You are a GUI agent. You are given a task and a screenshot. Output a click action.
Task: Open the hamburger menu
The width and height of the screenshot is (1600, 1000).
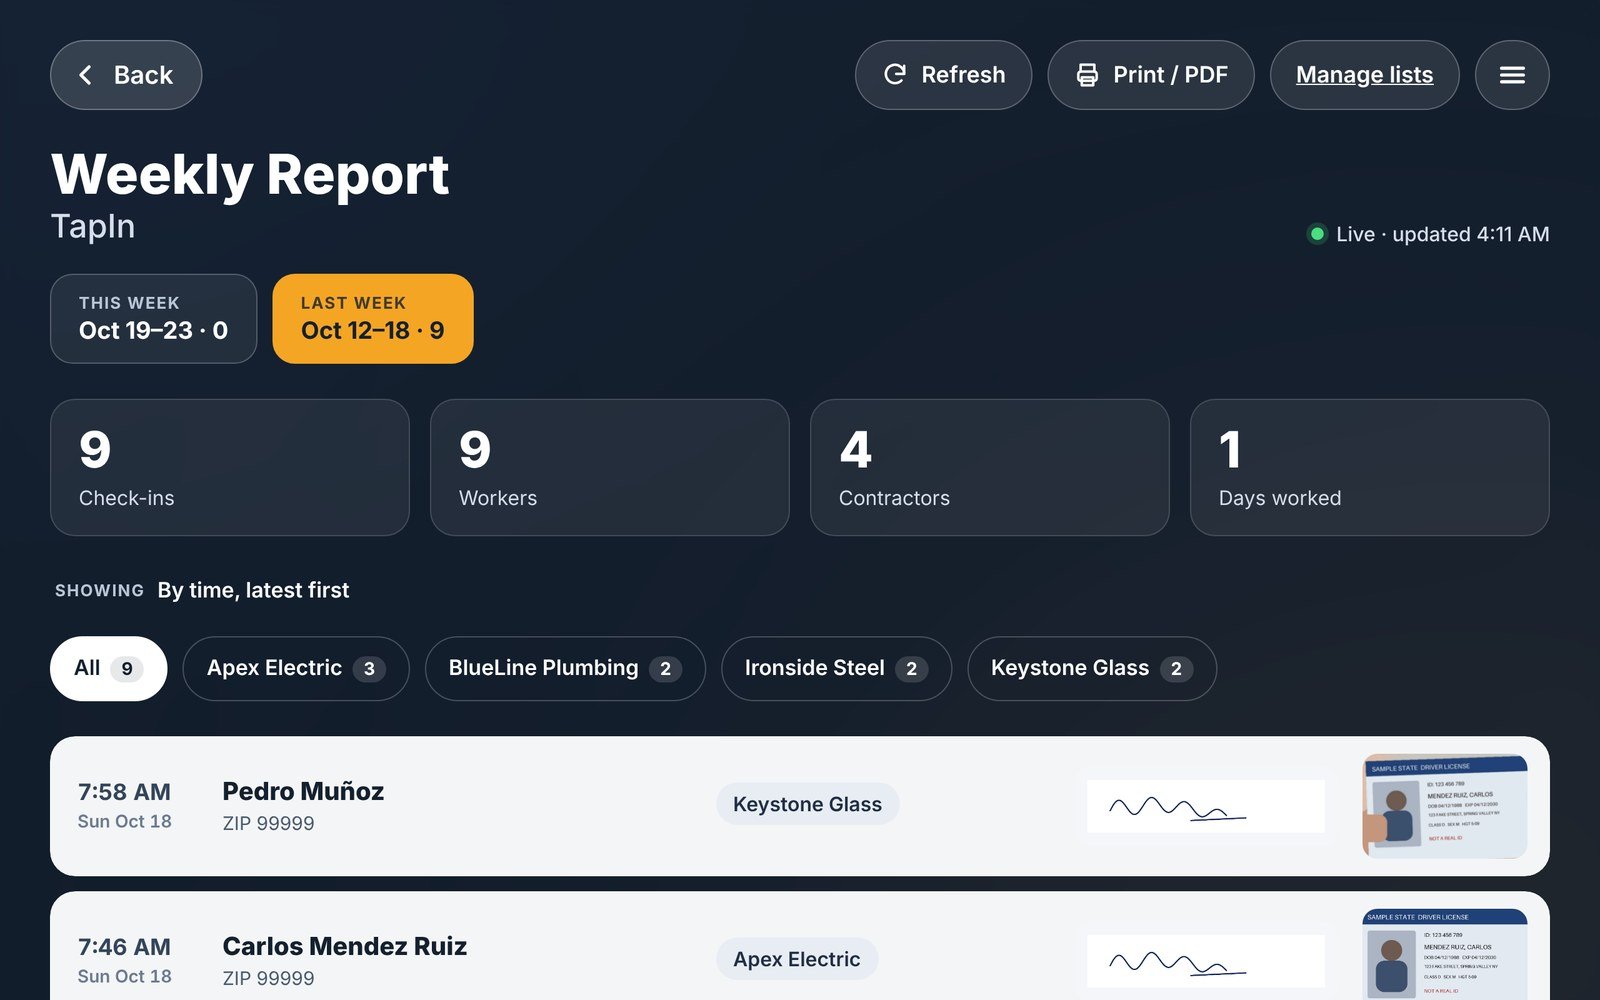[x=1512, y=75]
